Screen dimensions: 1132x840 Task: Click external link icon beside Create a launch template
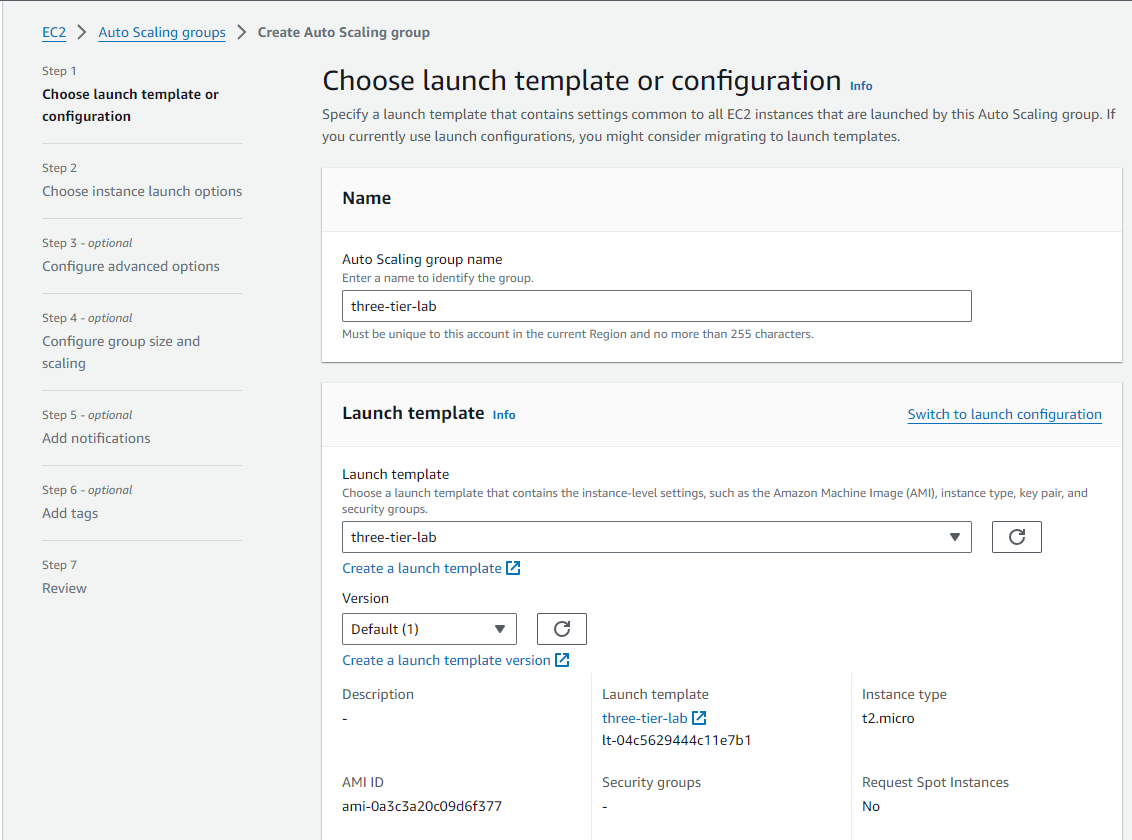coord(513,568)
